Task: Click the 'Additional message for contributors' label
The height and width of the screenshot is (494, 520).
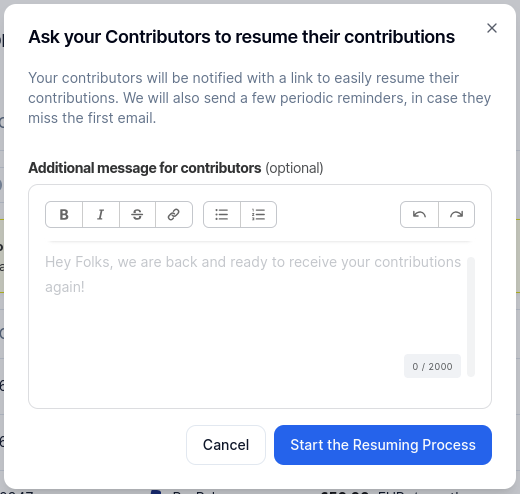Action: 145,168
